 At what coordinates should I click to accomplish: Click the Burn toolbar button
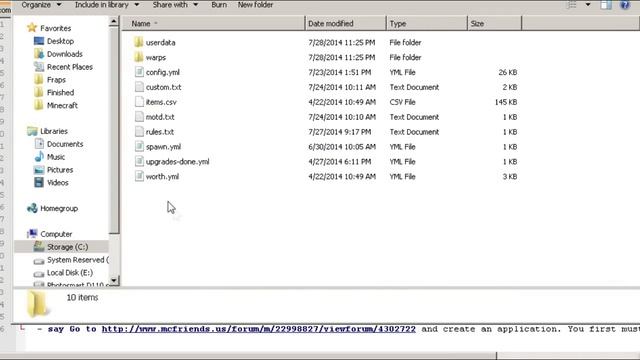point(219,5)
